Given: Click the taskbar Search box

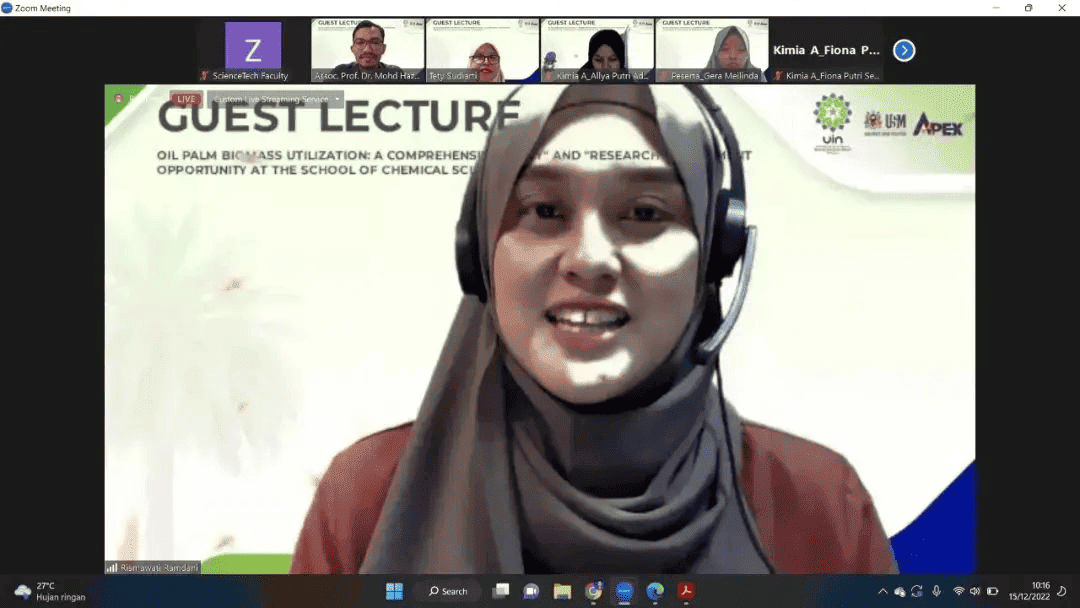Looking at the screenshot, I should (x=448, y=591).
